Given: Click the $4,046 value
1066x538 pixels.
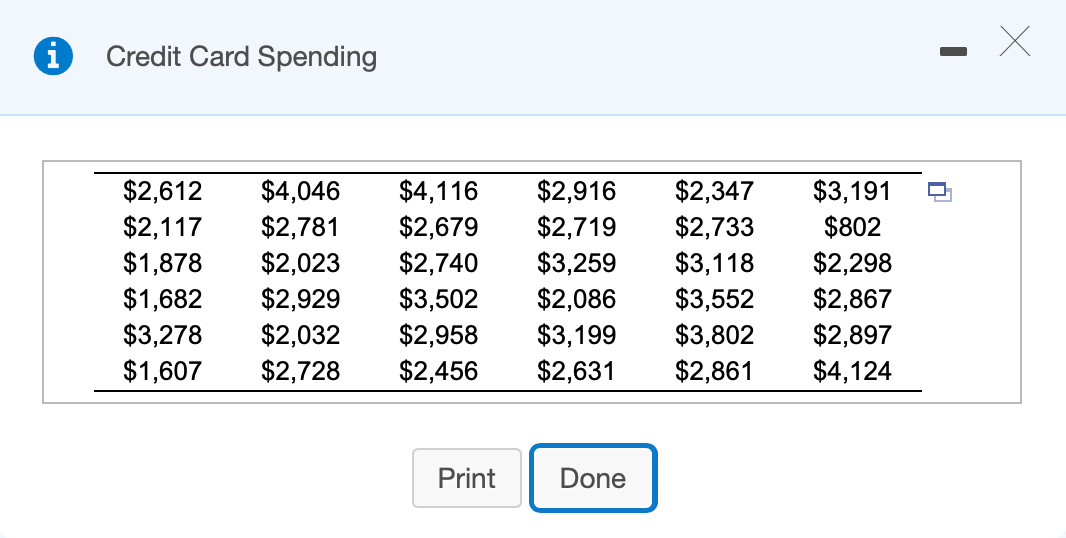Looking at the screenshot, I should click(300, 191).
